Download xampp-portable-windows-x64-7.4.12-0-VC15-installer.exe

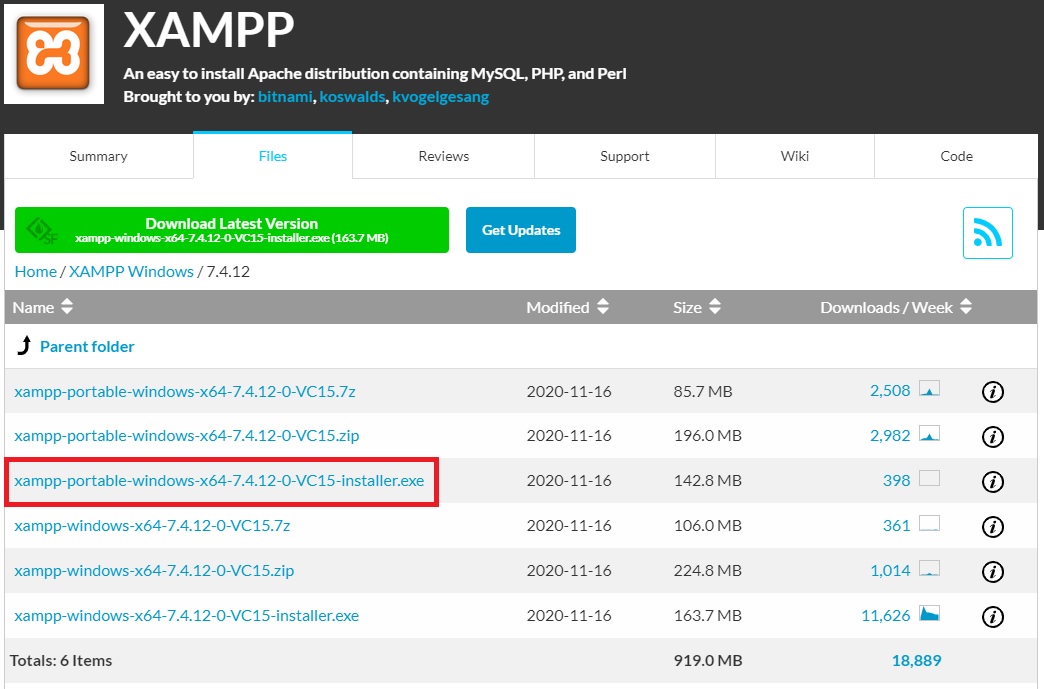pos(219,481)
